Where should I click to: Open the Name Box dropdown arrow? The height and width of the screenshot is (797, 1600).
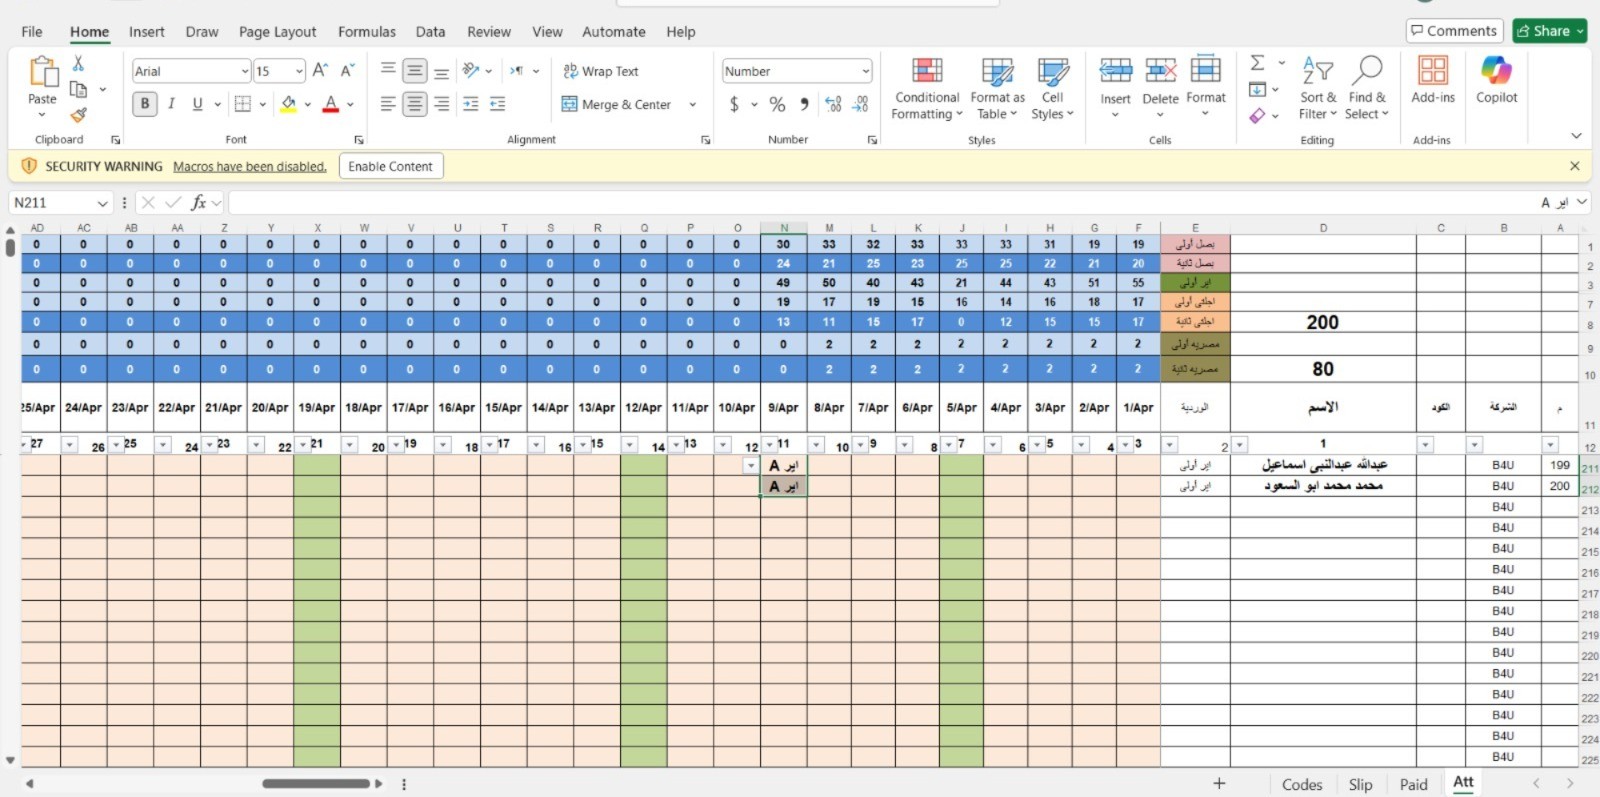click(102, 203)
